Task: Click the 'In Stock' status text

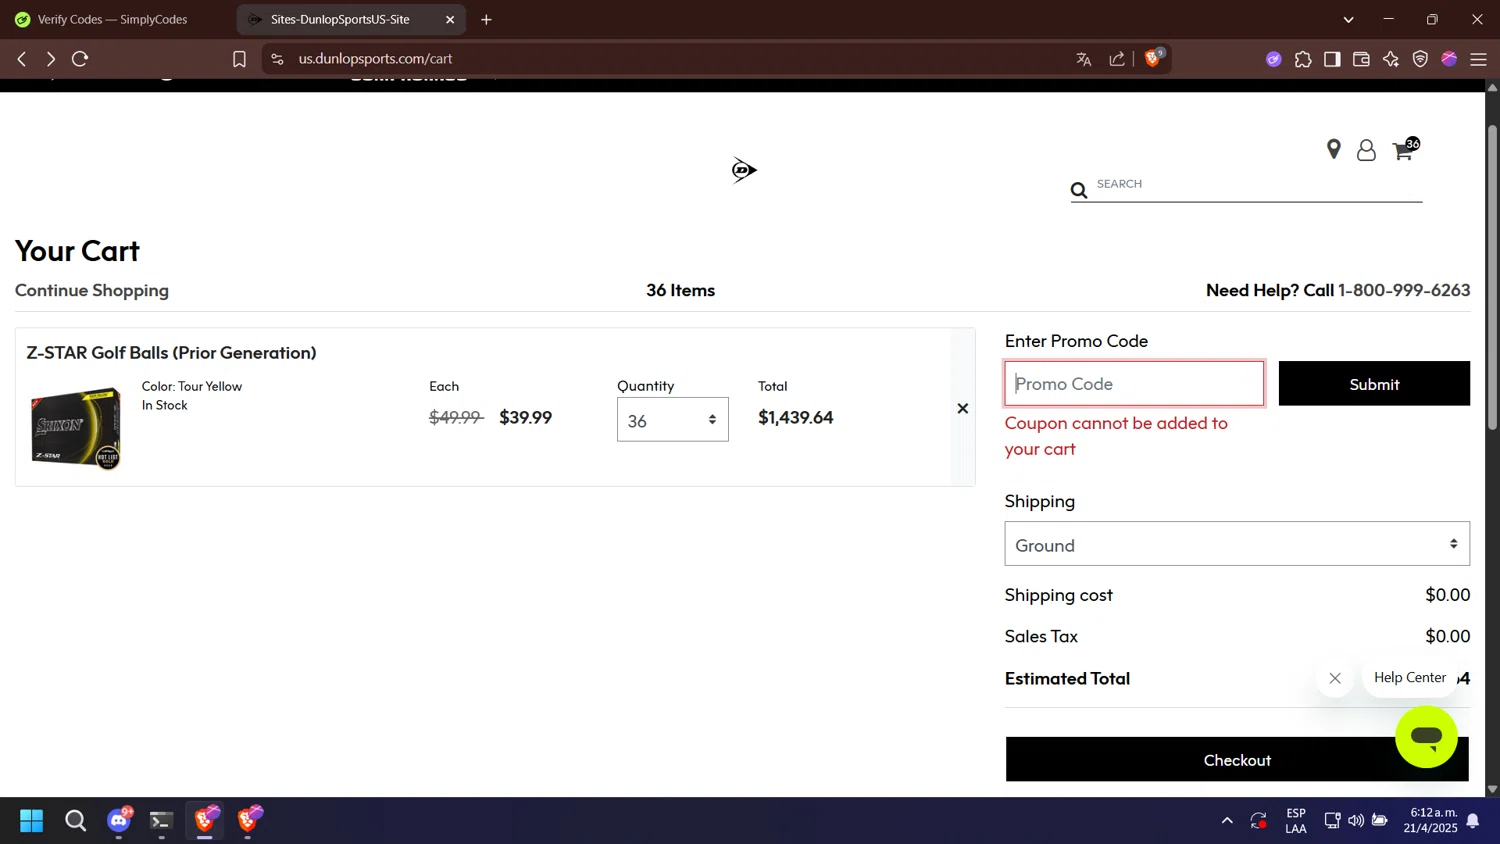Action: pos(165,405)
